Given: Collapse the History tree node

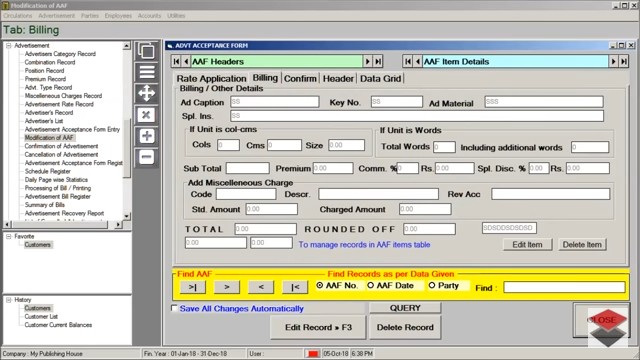Looking at the screenshot, I should point(9,300).
